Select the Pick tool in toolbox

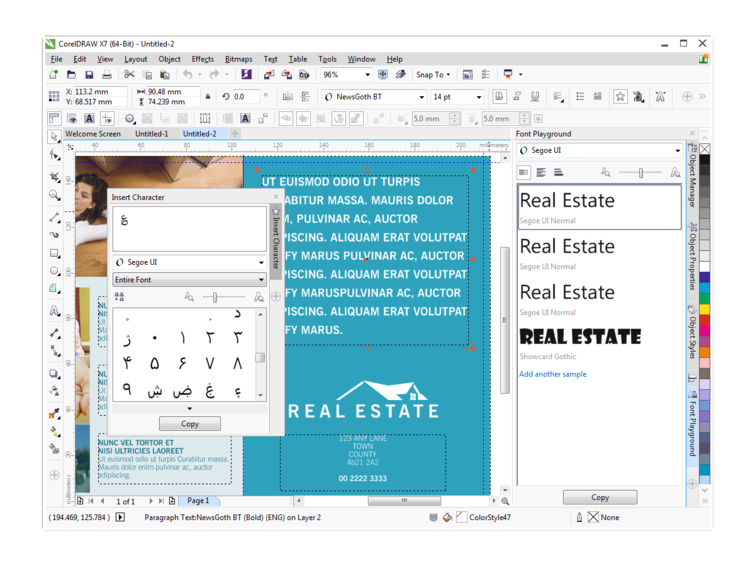point(54,137)
